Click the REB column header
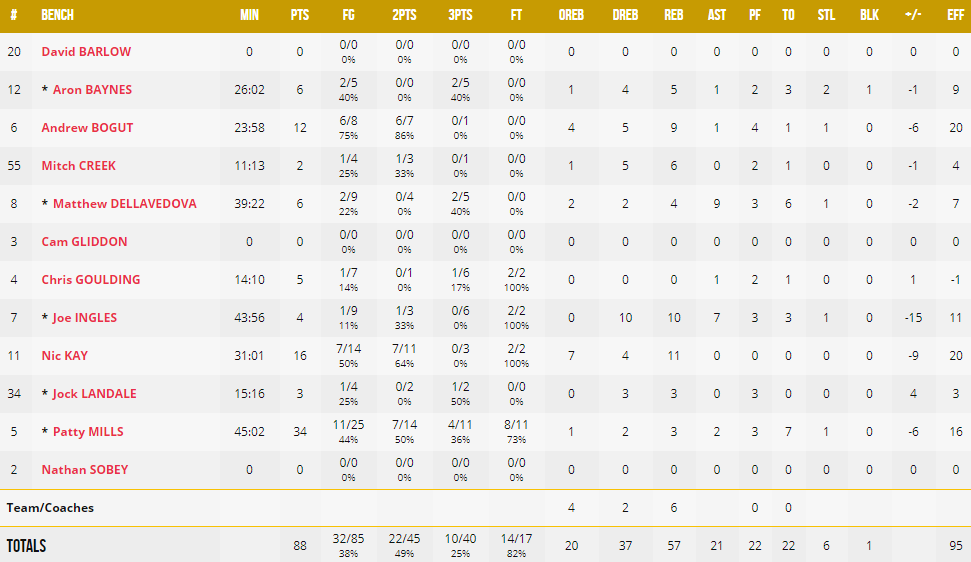 tap(674, 15)
